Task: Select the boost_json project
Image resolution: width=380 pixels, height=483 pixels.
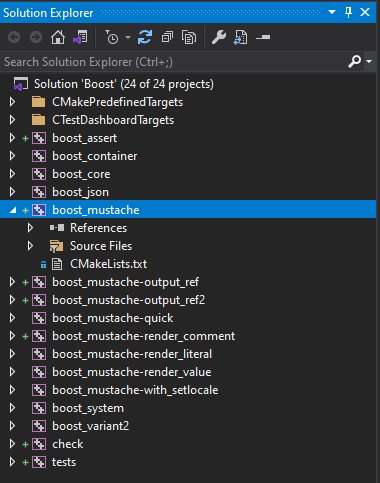Action: click(x=80, y=192)
